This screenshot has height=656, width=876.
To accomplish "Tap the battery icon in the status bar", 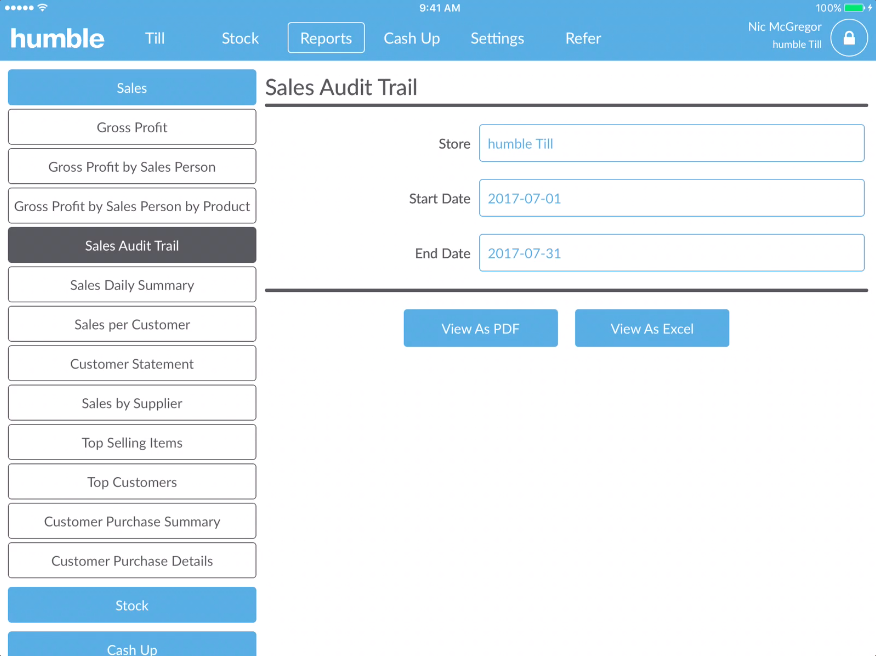I will pyautogui.click(x=854, y=8).
